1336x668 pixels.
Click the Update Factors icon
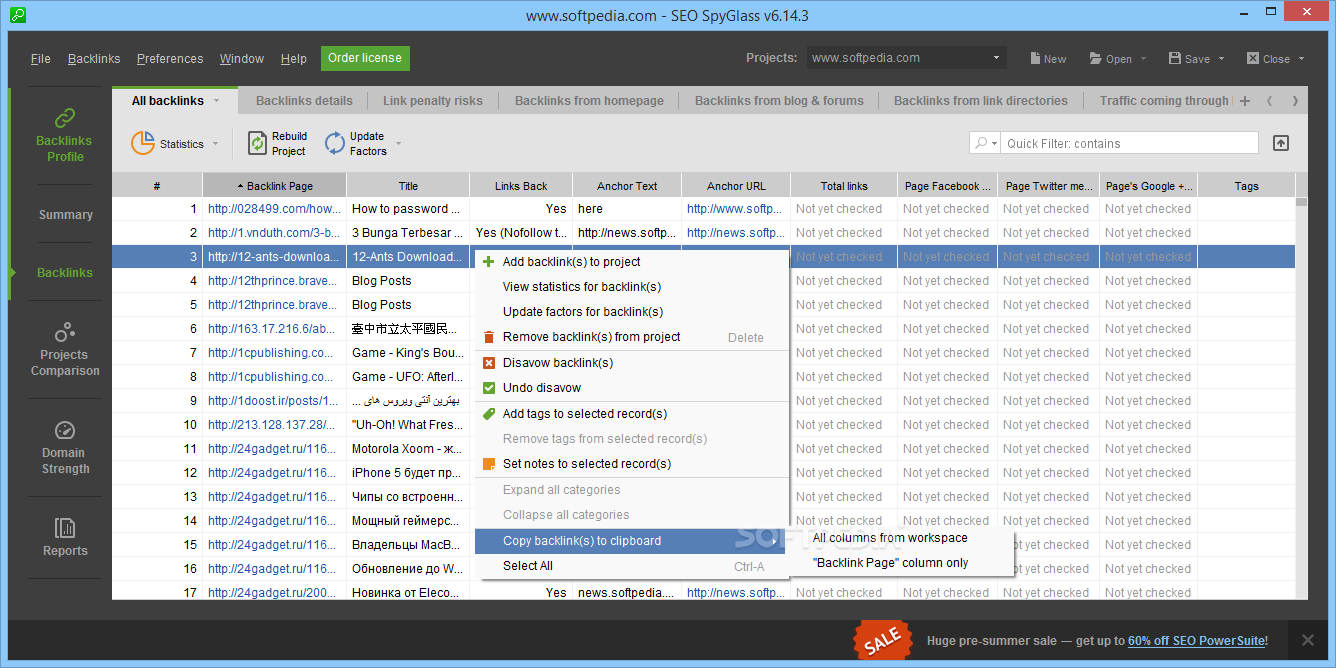pyautogui.click(x=335, y=144)
